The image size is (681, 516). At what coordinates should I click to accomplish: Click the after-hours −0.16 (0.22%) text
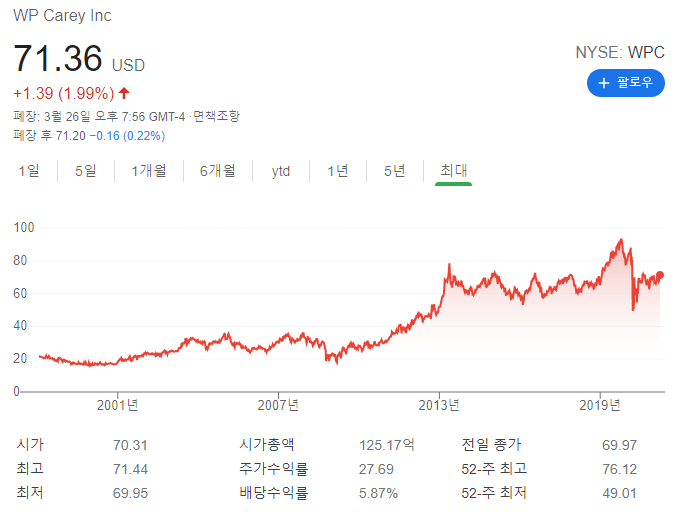[x=127, y=136]
